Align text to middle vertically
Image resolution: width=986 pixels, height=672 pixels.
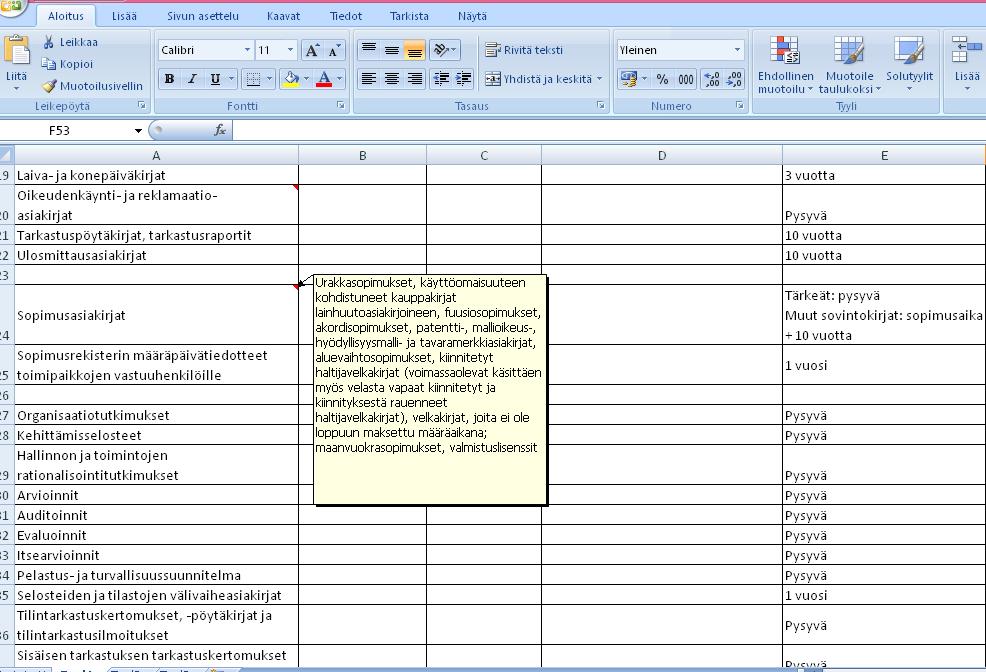(392, 50)
